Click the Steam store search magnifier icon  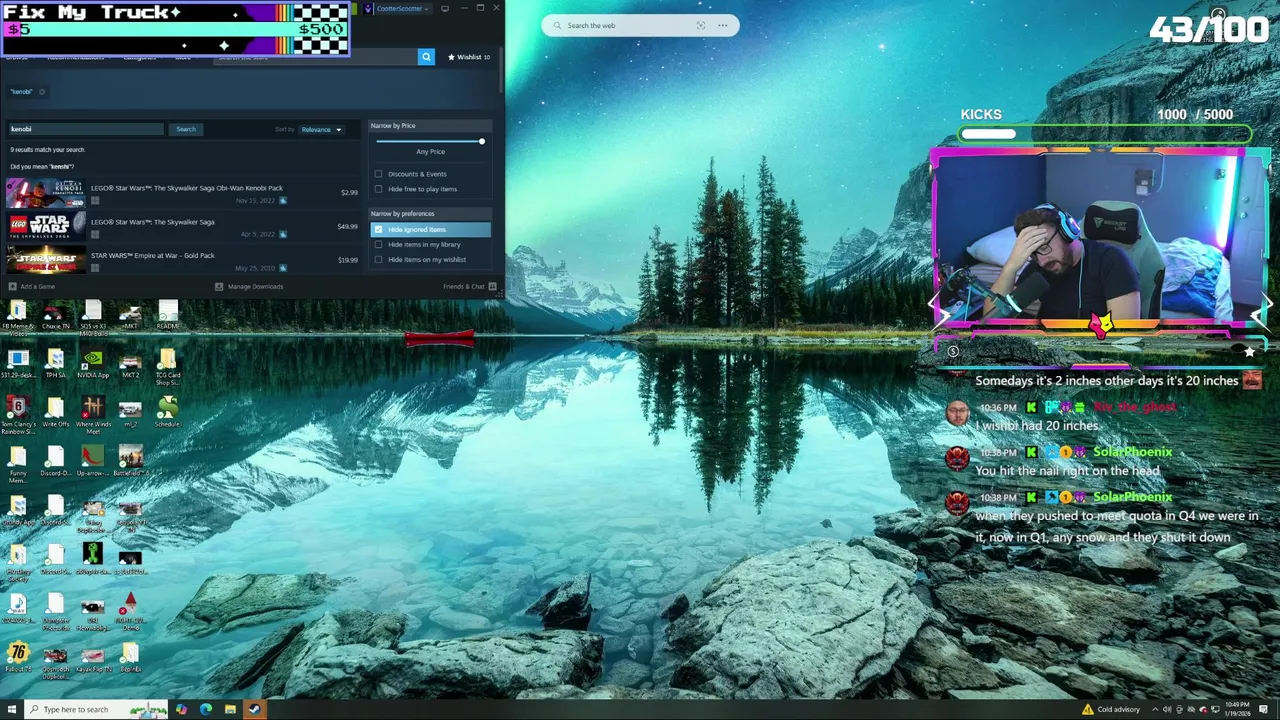tap(426, 57)
